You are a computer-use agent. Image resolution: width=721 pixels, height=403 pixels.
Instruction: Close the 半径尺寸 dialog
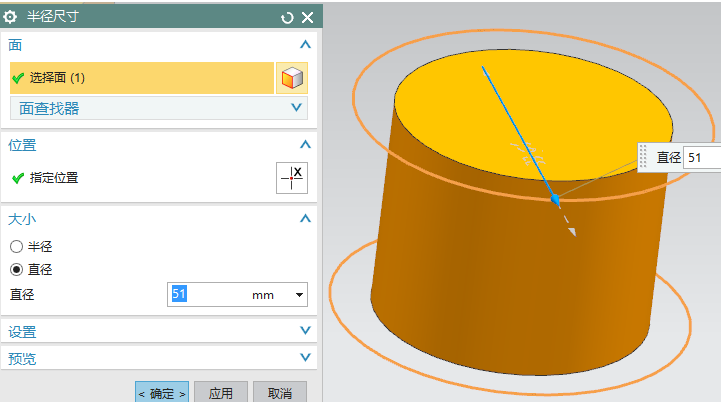(307, 17)
